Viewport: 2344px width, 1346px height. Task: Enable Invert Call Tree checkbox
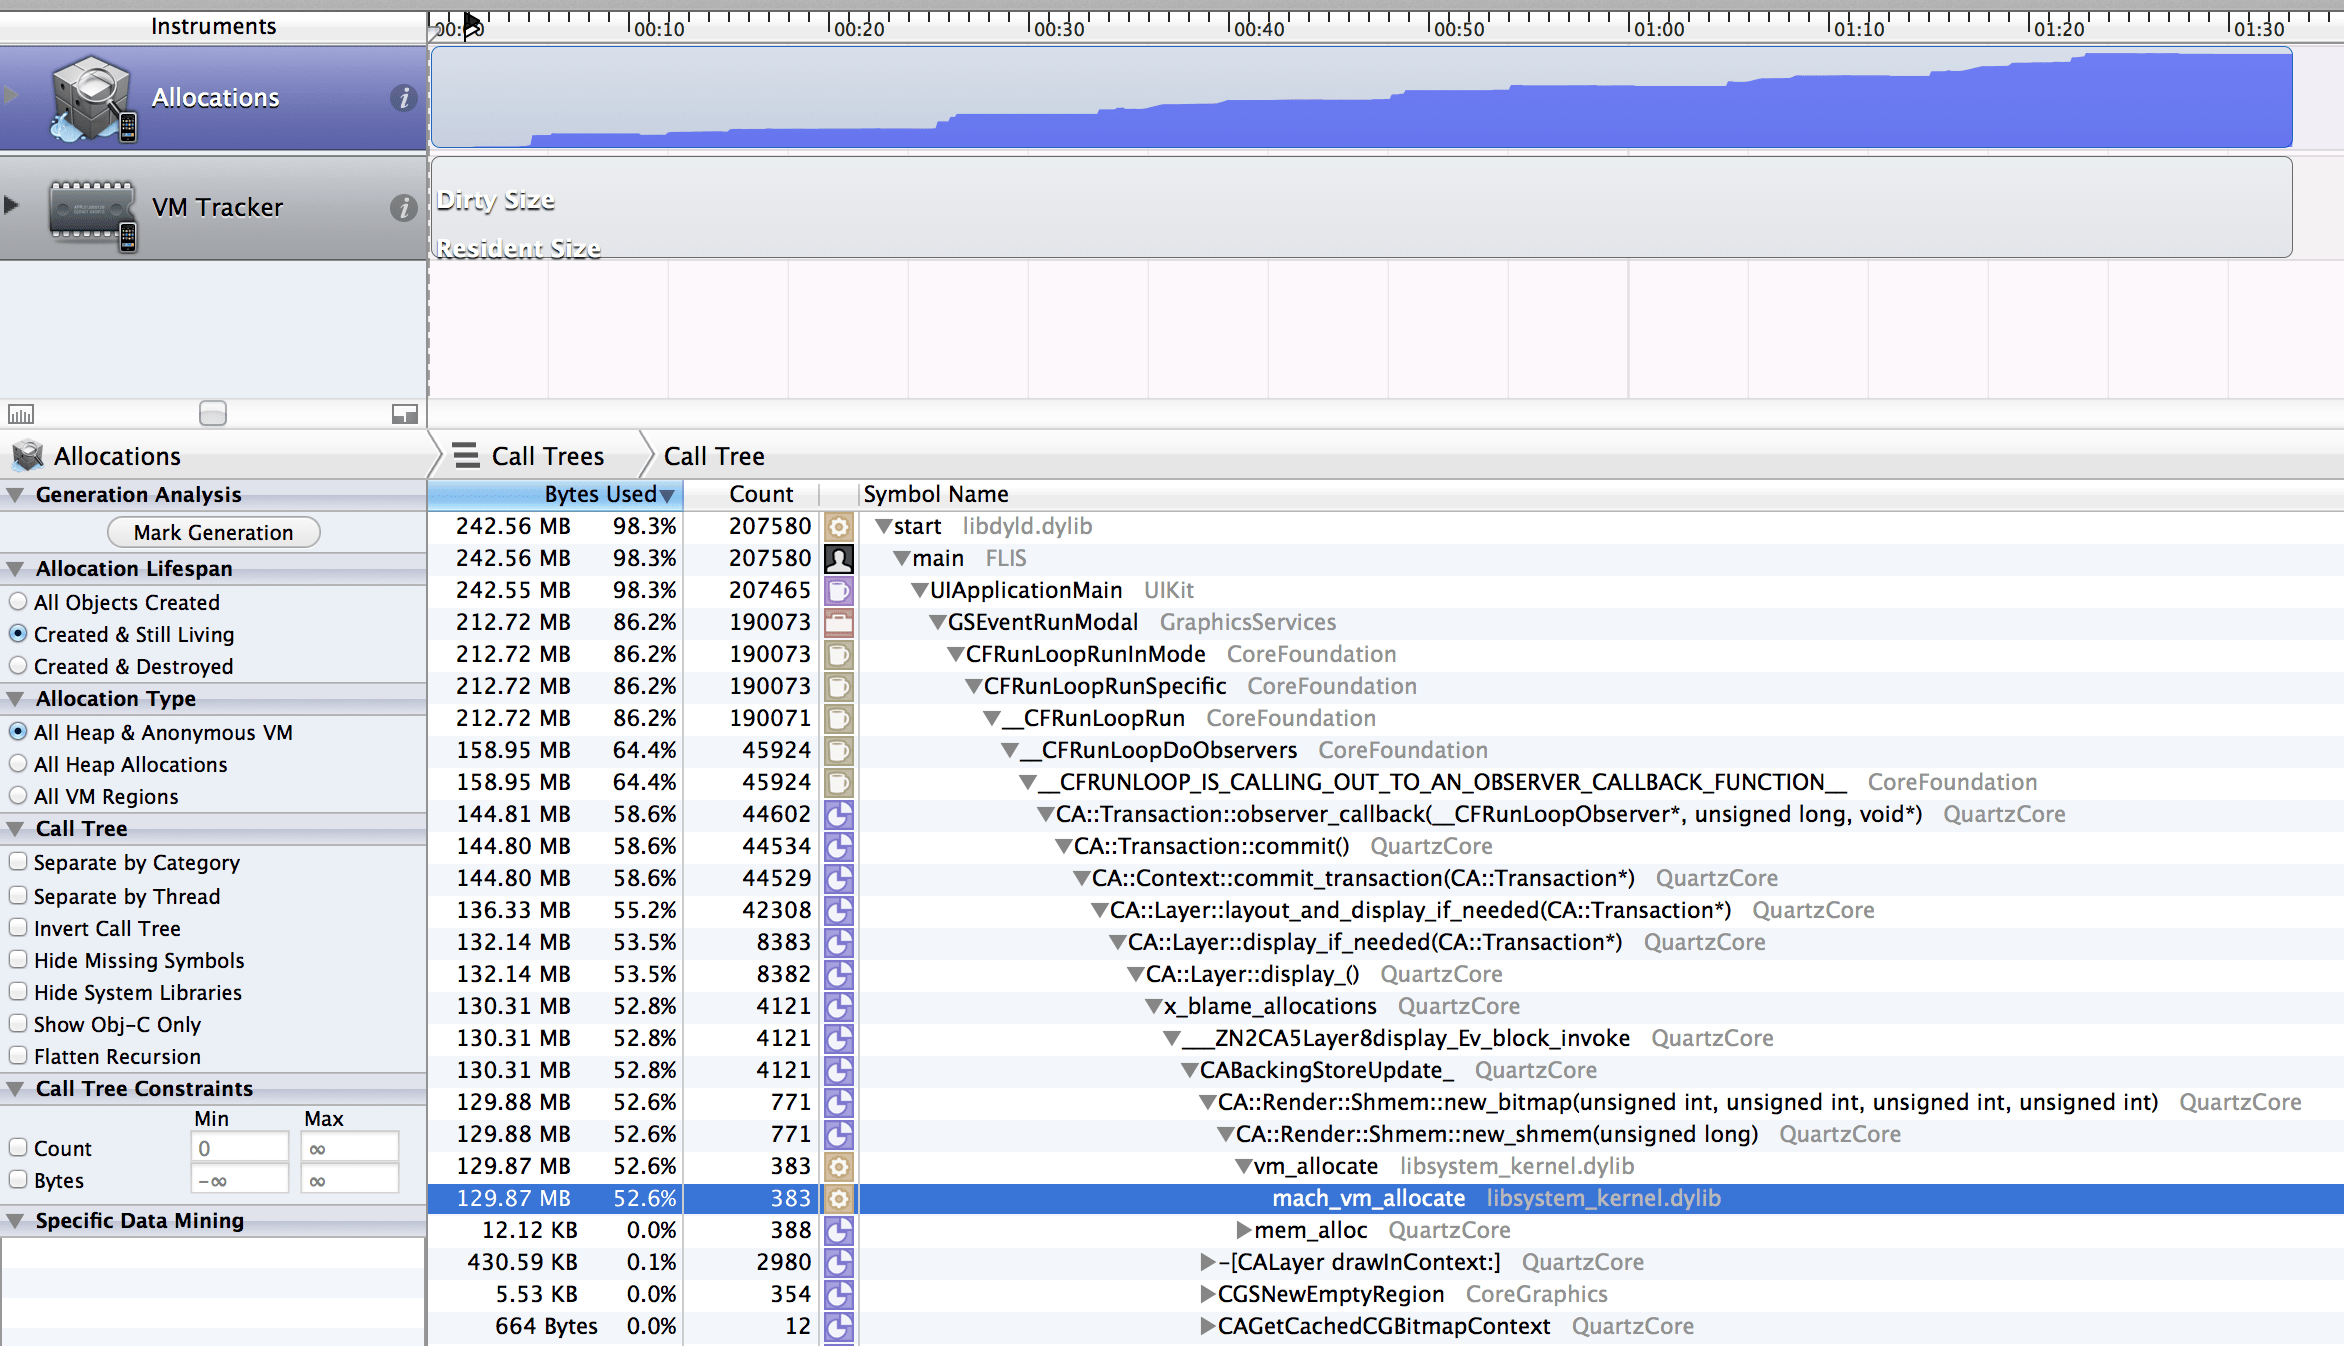18,928
